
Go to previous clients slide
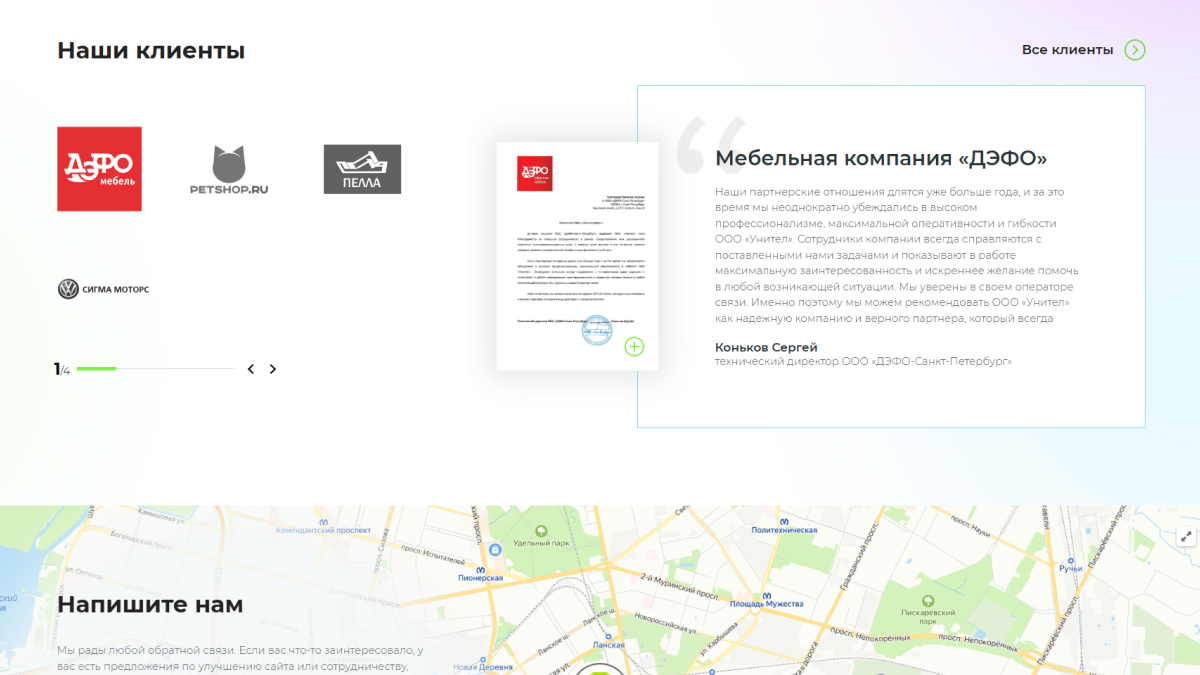[x=251, y=369]
